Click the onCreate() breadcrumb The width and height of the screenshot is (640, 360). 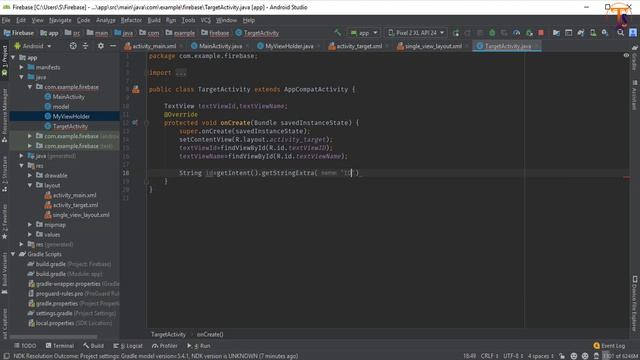pyautogui.click(x=210, y=334)
